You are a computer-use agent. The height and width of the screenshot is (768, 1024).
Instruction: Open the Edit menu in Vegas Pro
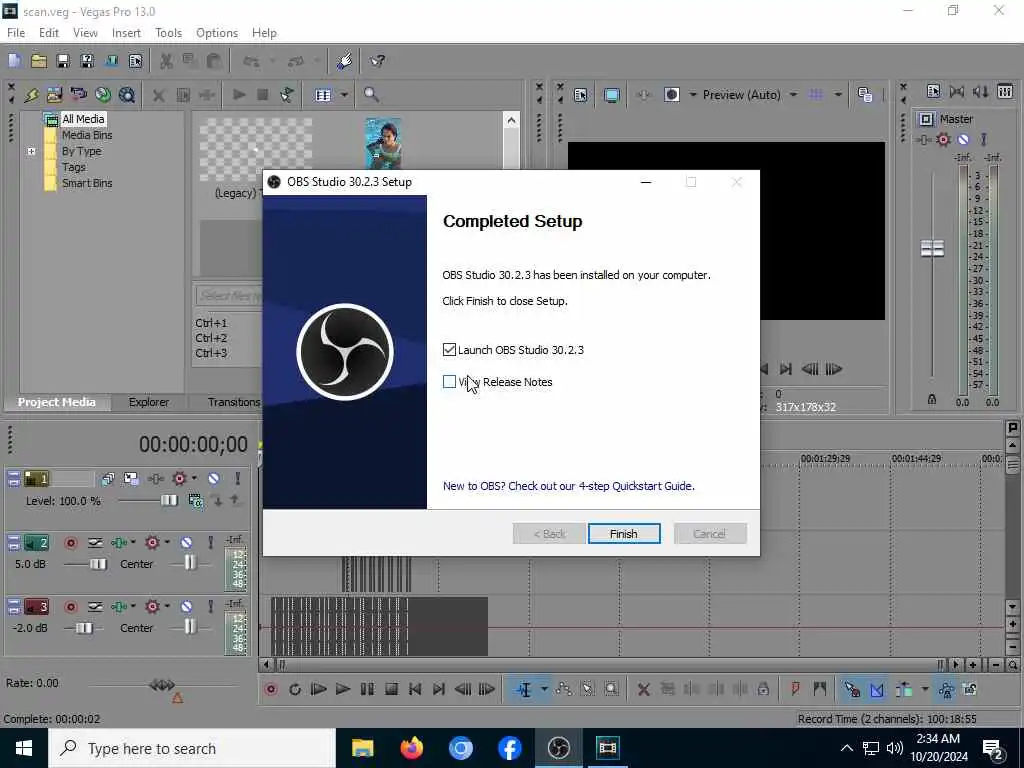point(49,33)
